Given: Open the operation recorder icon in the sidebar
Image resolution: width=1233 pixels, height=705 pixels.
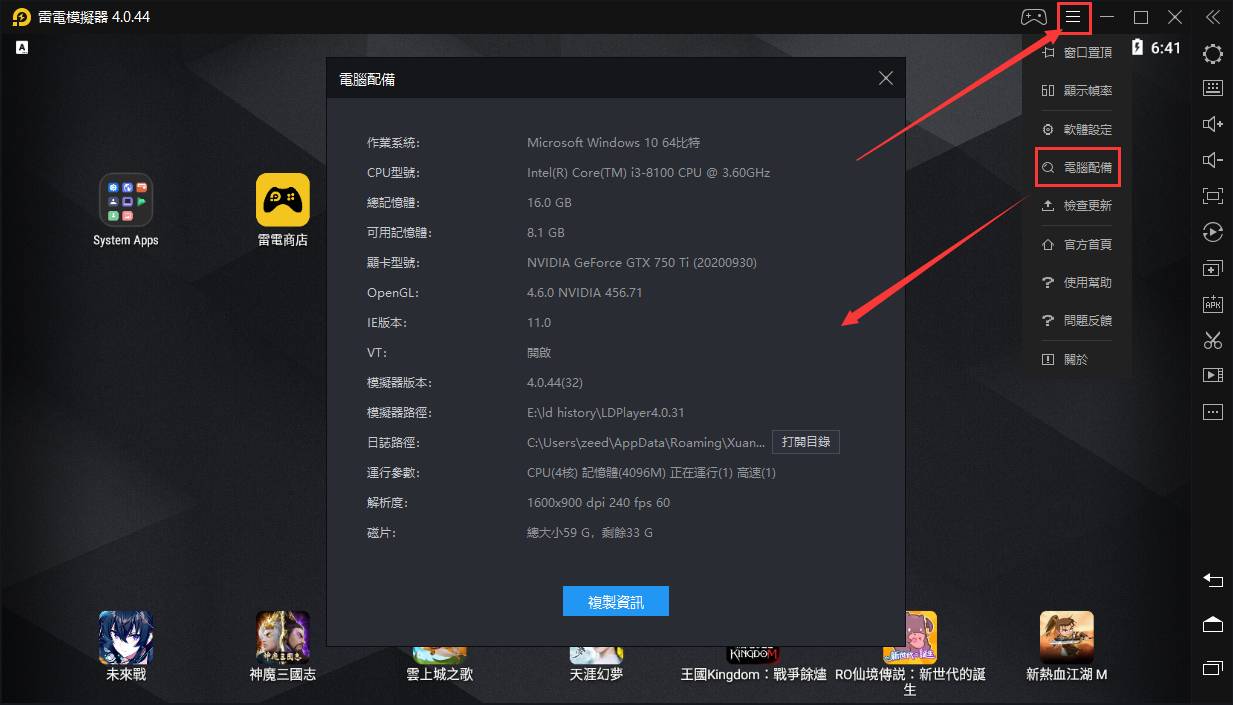Looking at the screenshot, I should 1212,232.
